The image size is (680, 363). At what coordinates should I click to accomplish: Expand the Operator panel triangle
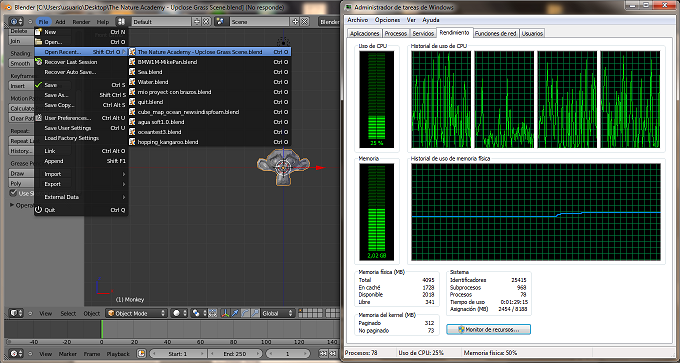pos(12,205)
